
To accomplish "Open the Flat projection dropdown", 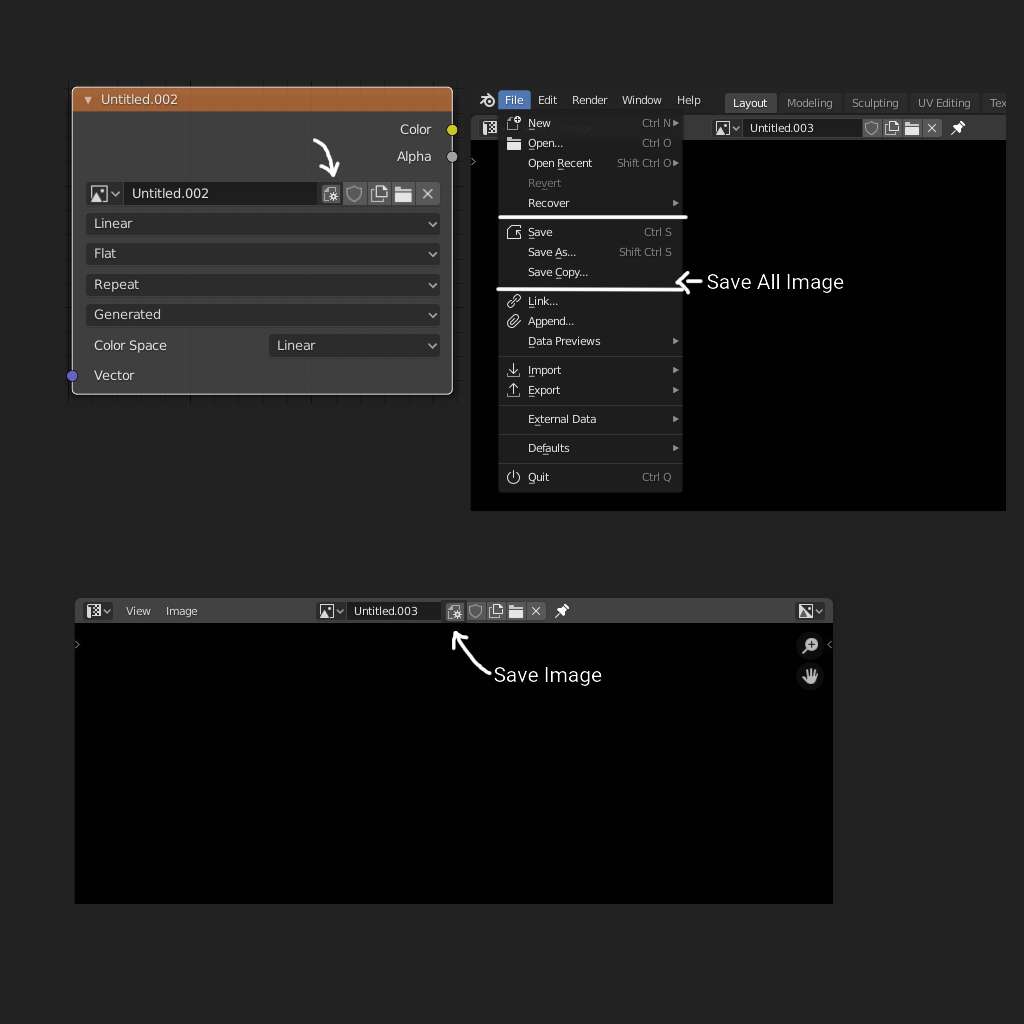I will 263,254.
